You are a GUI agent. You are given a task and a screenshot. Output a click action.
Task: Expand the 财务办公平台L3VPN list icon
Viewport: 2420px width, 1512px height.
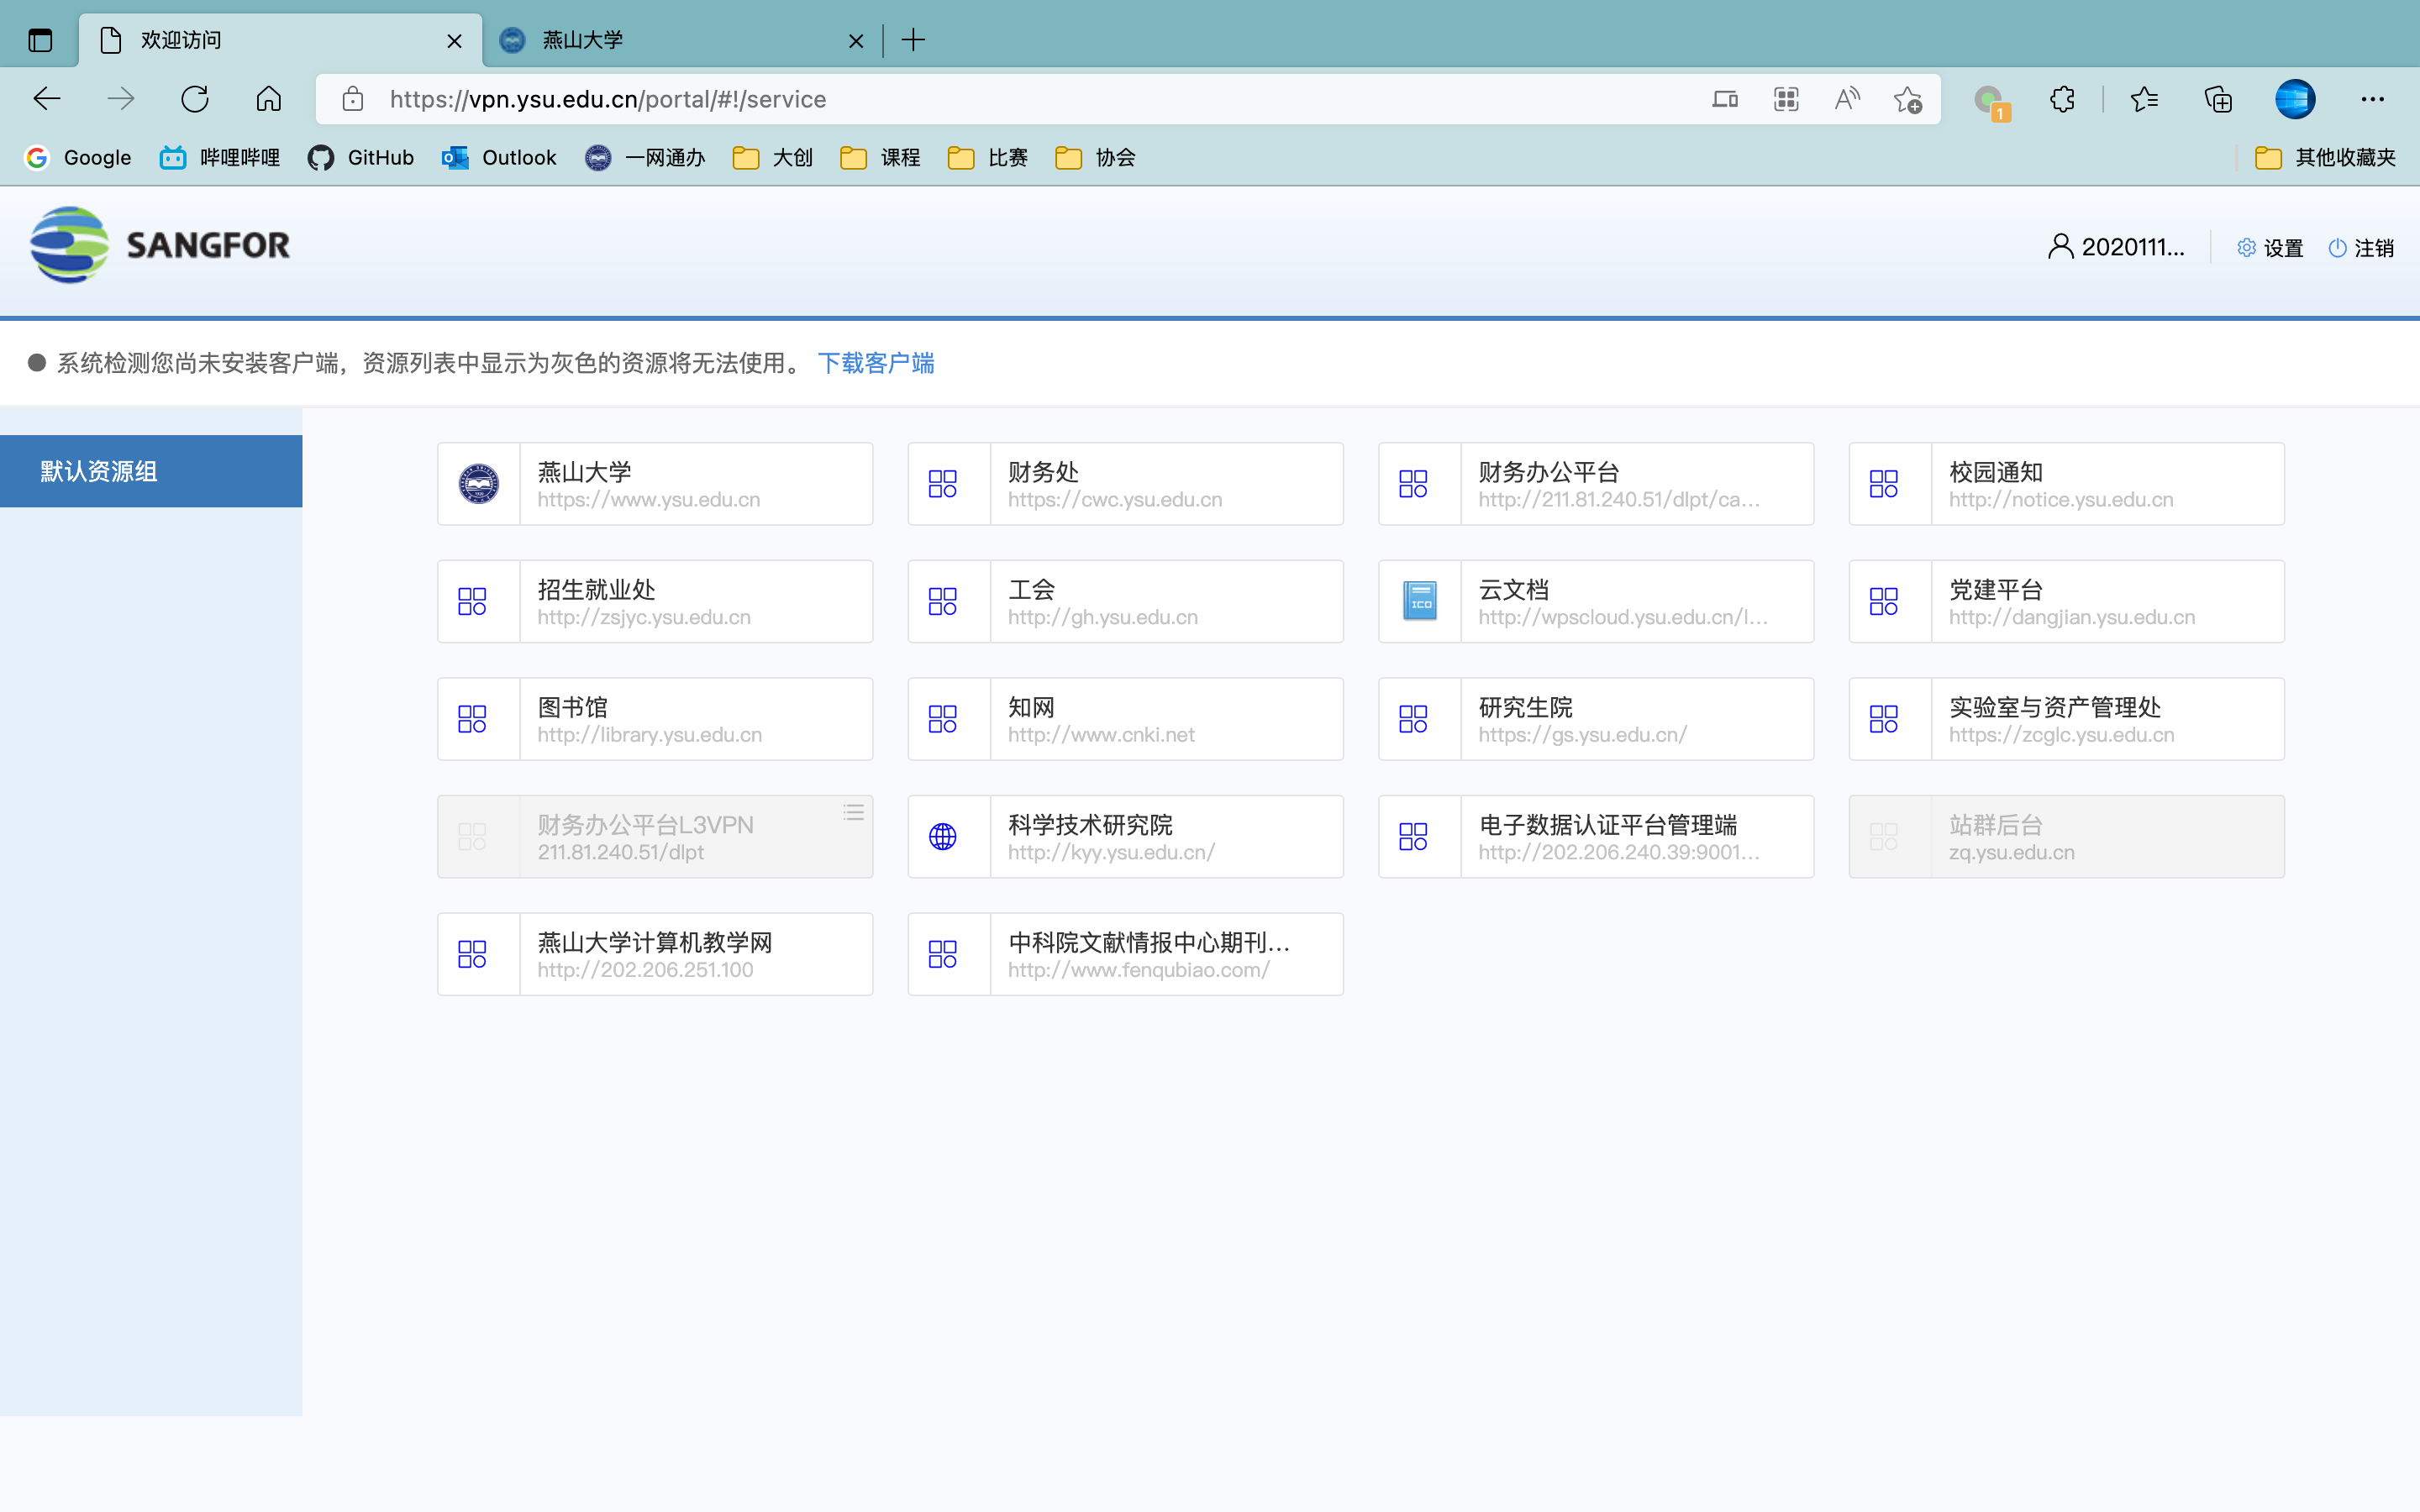coord(853,812)
